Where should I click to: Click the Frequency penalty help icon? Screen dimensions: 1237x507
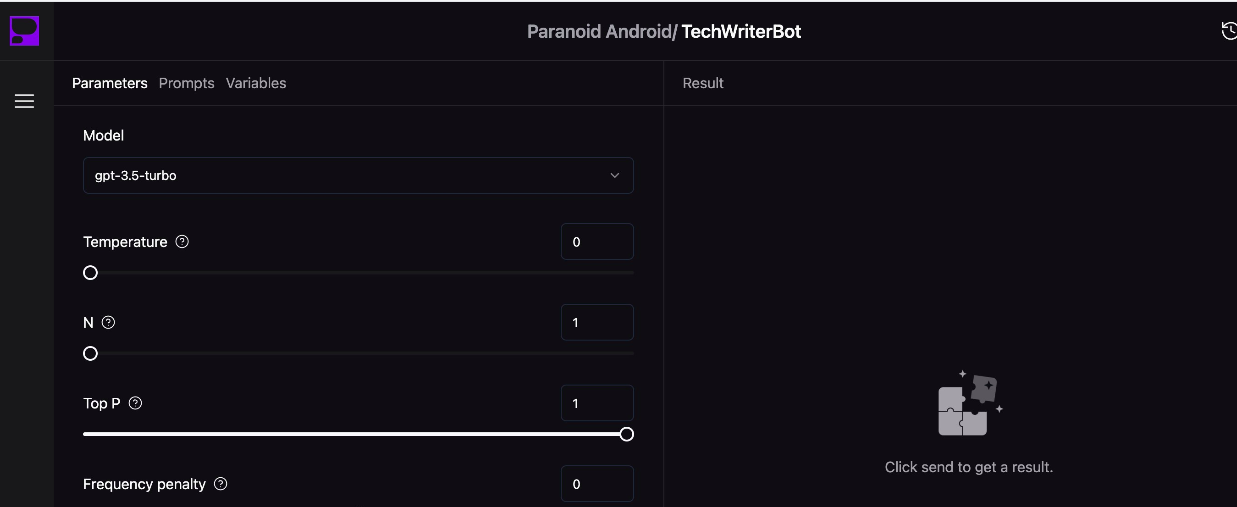pyautogui.click(x=221, y=484)
